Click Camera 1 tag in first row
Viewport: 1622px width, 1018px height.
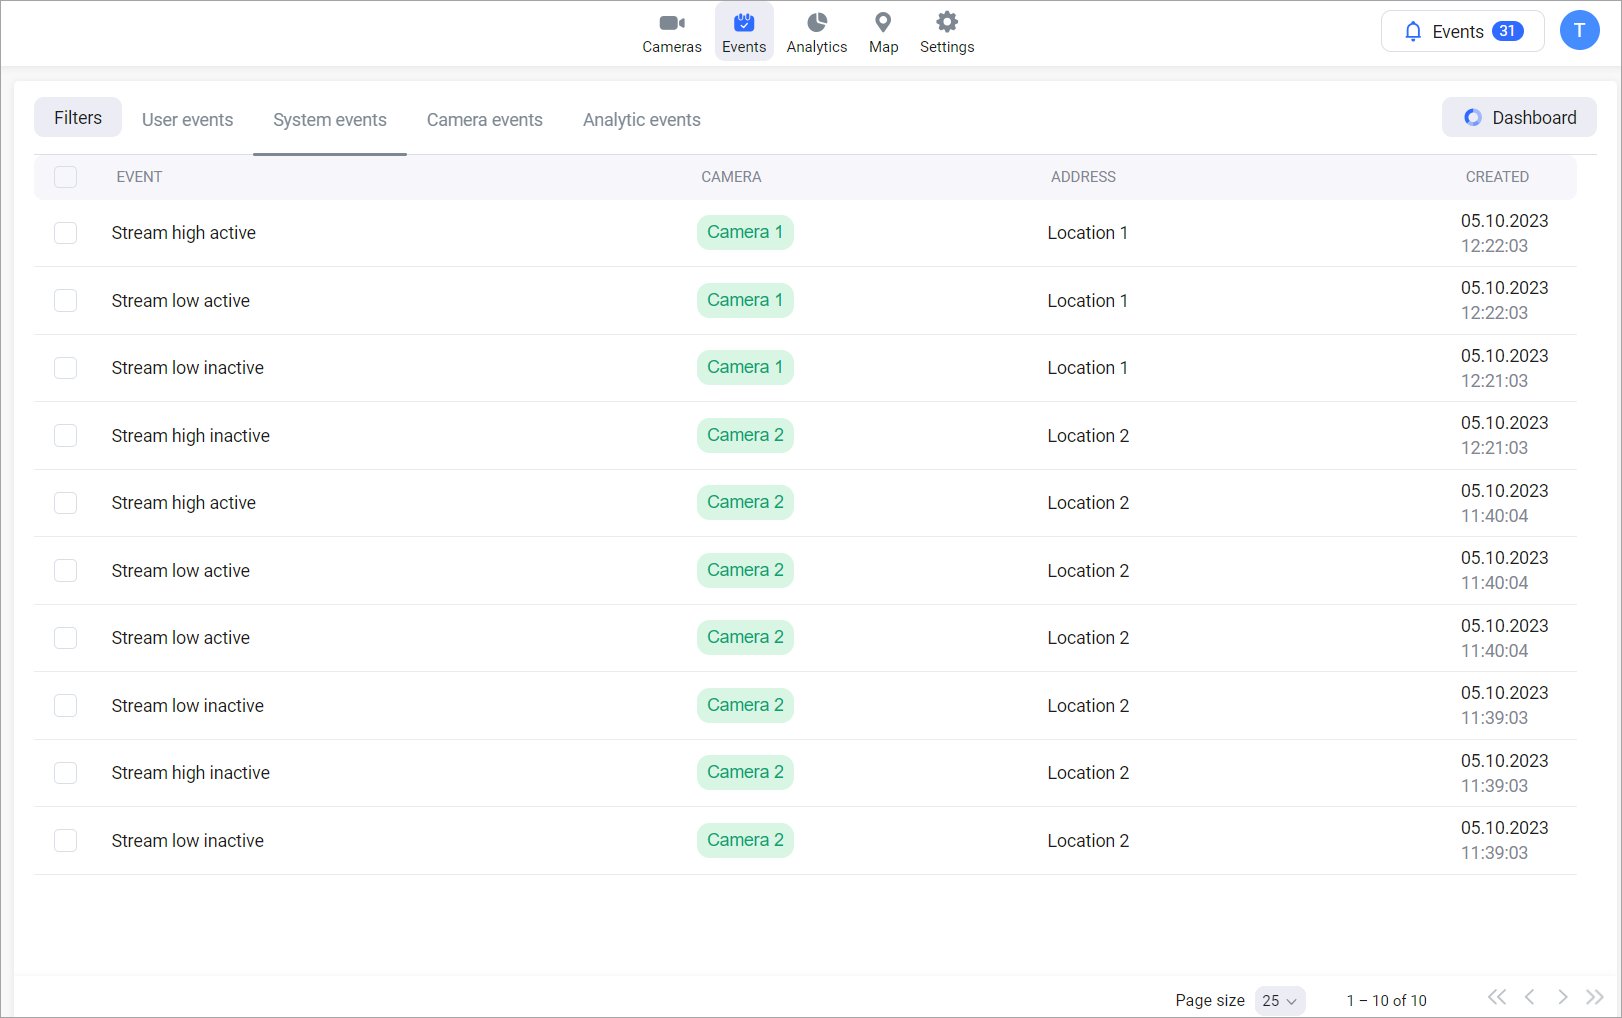point(745,232)
